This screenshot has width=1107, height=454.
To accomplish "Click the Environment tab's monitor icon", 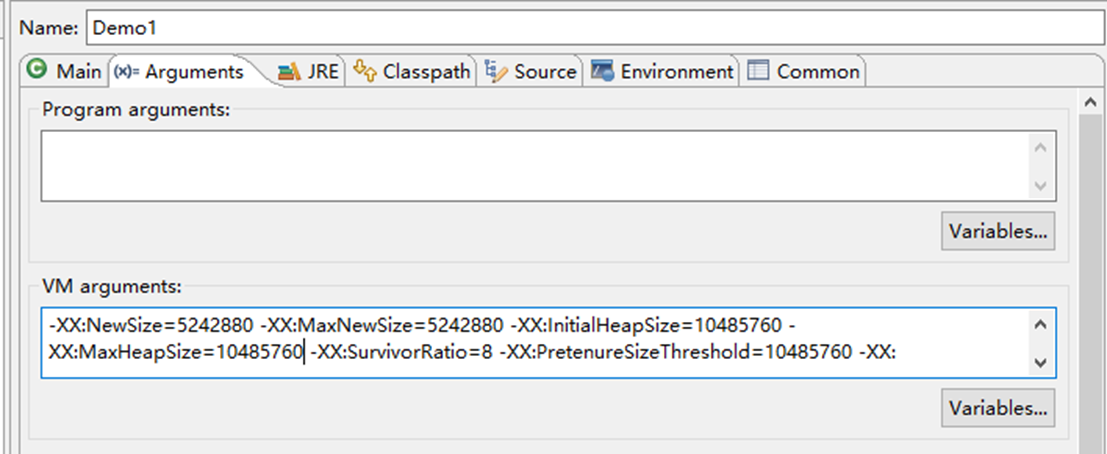I will 602,72.
